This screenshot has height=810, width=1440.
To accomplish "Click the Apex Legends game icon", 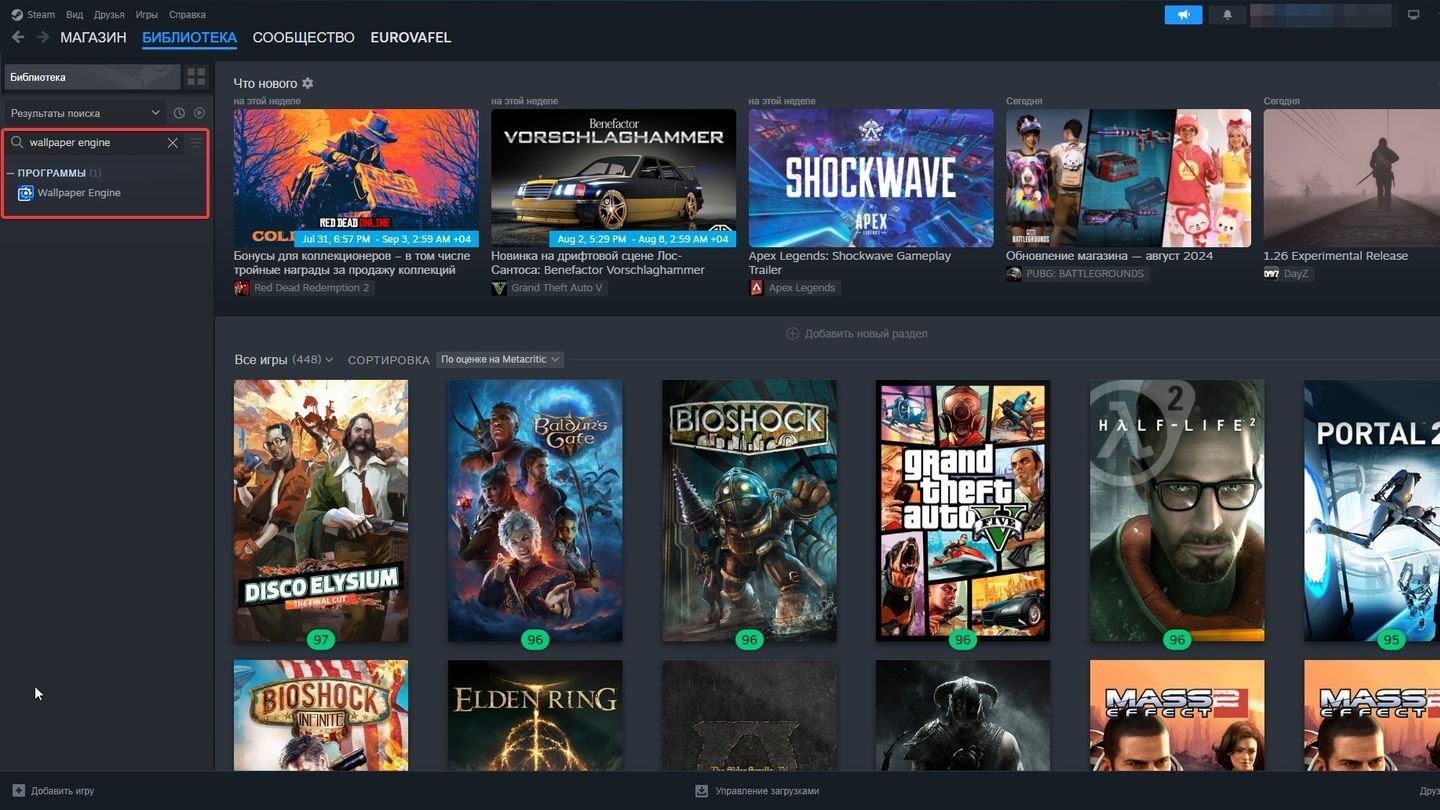I will (x=756, y=288).
